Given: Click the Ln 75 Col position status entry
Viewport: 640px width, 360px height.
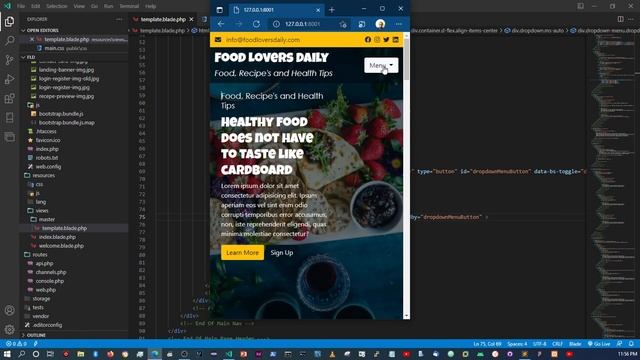Looking at the screenshot, I should 487,344.
